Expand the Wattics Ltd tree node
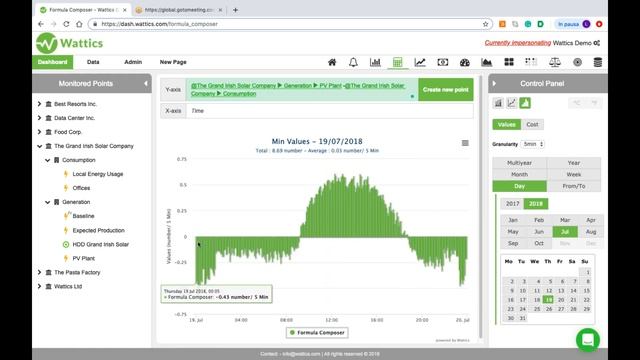 coord(40,287)
